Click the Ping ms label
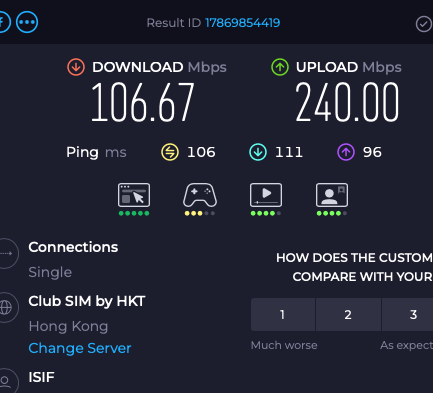The width and height of the screenshot is (433, 393). coord(96,152)
